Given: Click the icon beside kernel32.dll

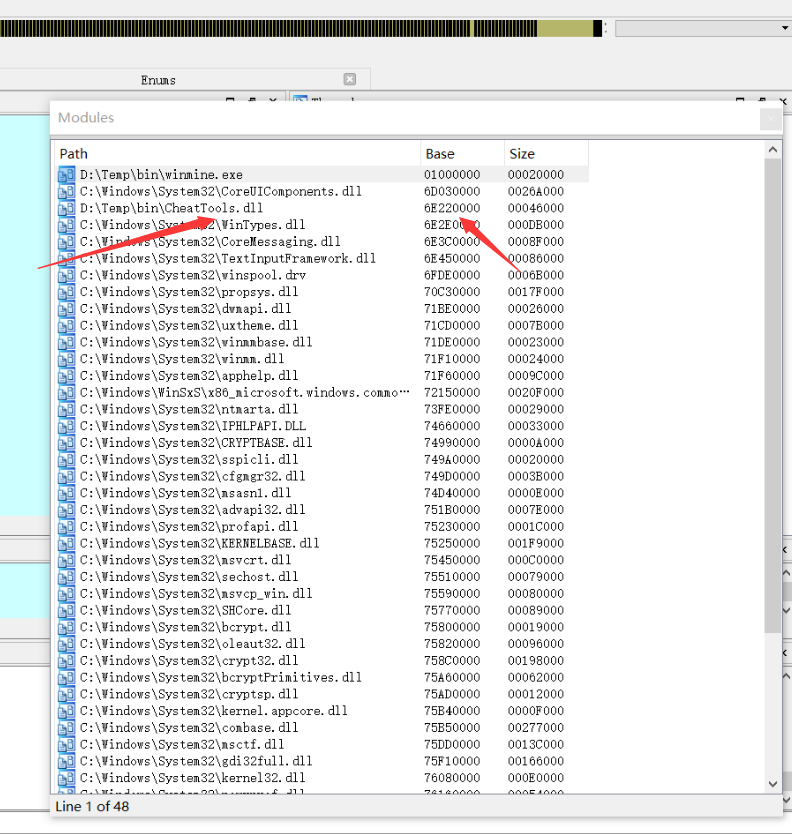Looking at the screenshot, I should click(x=67, y=777).
